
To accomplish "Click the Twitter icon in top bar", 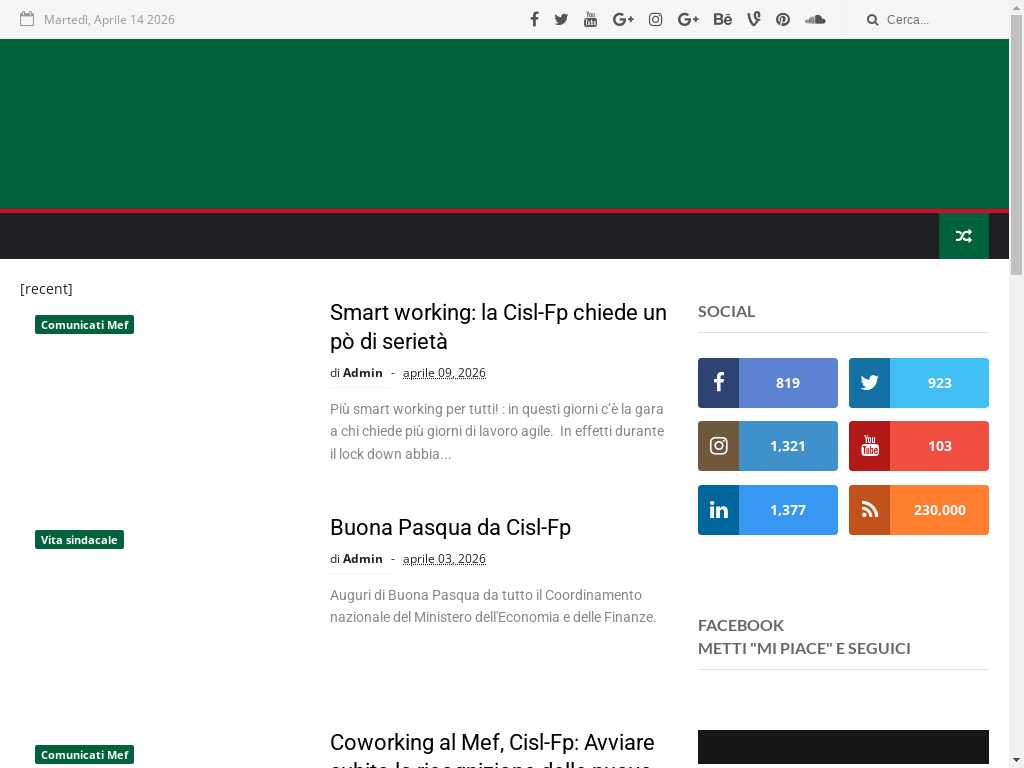I will tap(561, 19).
